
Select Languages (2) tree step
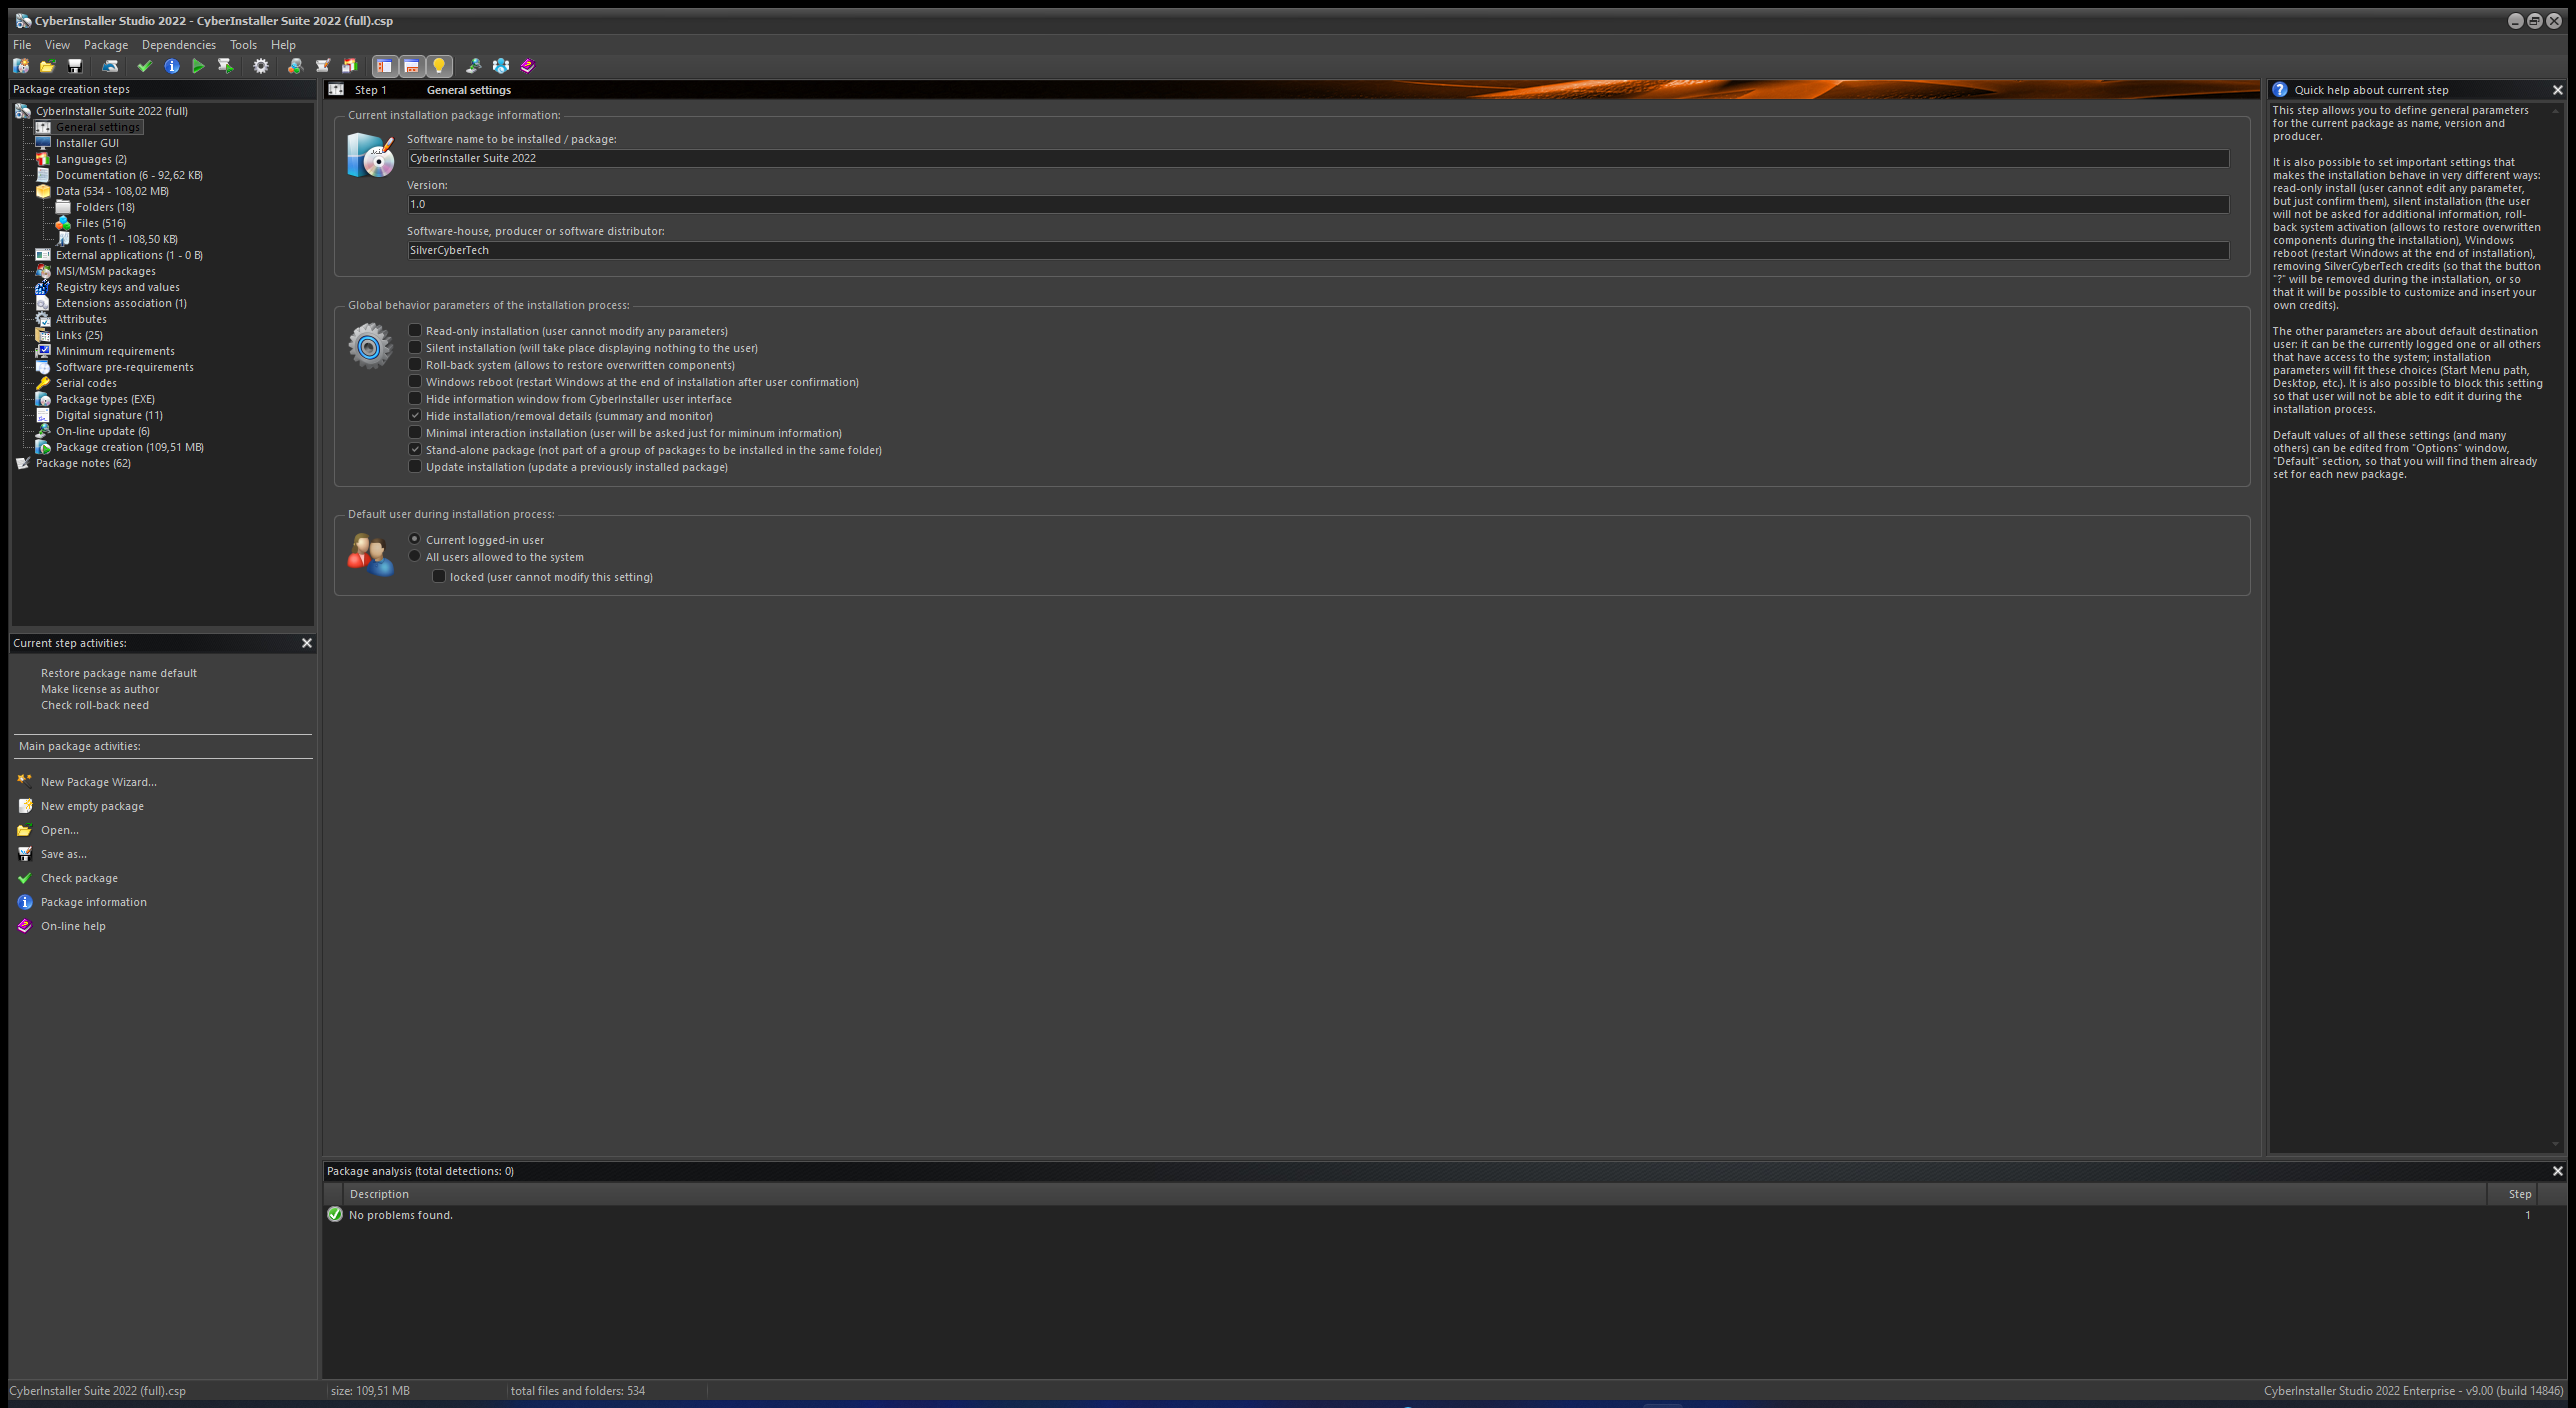click(x=91, y=159)
